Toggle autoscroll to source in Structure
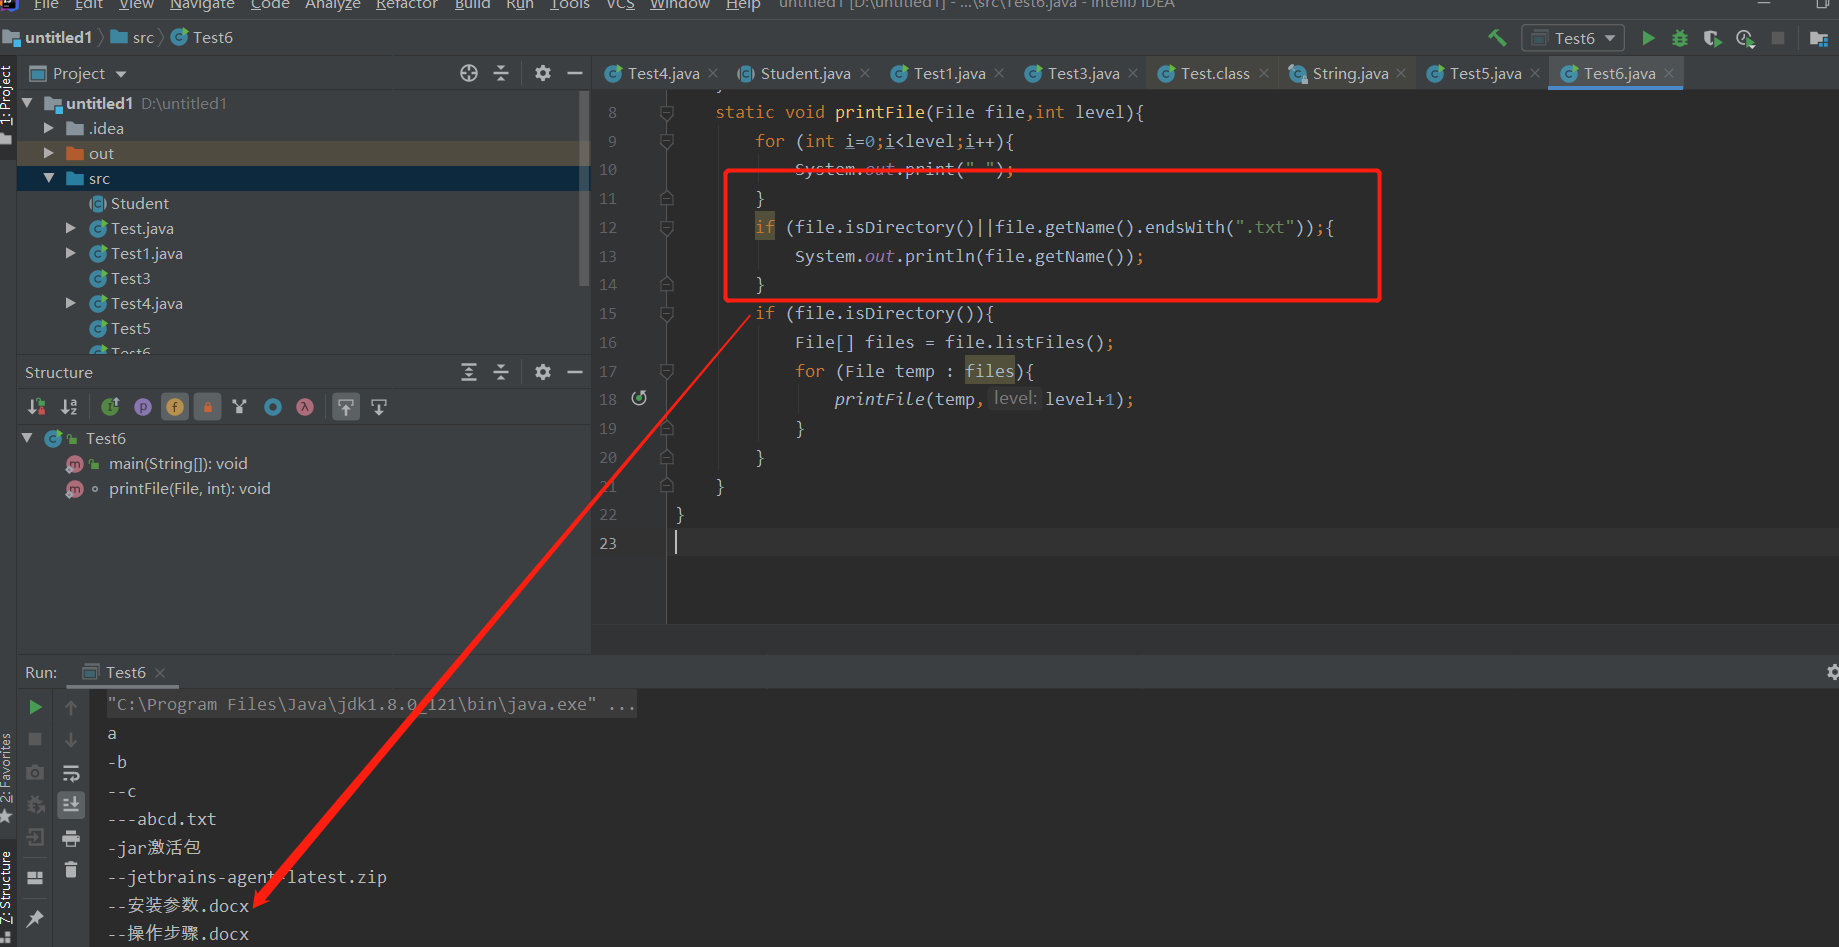Image resolution: width=1839 pixels, height=947 pixels. click(346, 407)
